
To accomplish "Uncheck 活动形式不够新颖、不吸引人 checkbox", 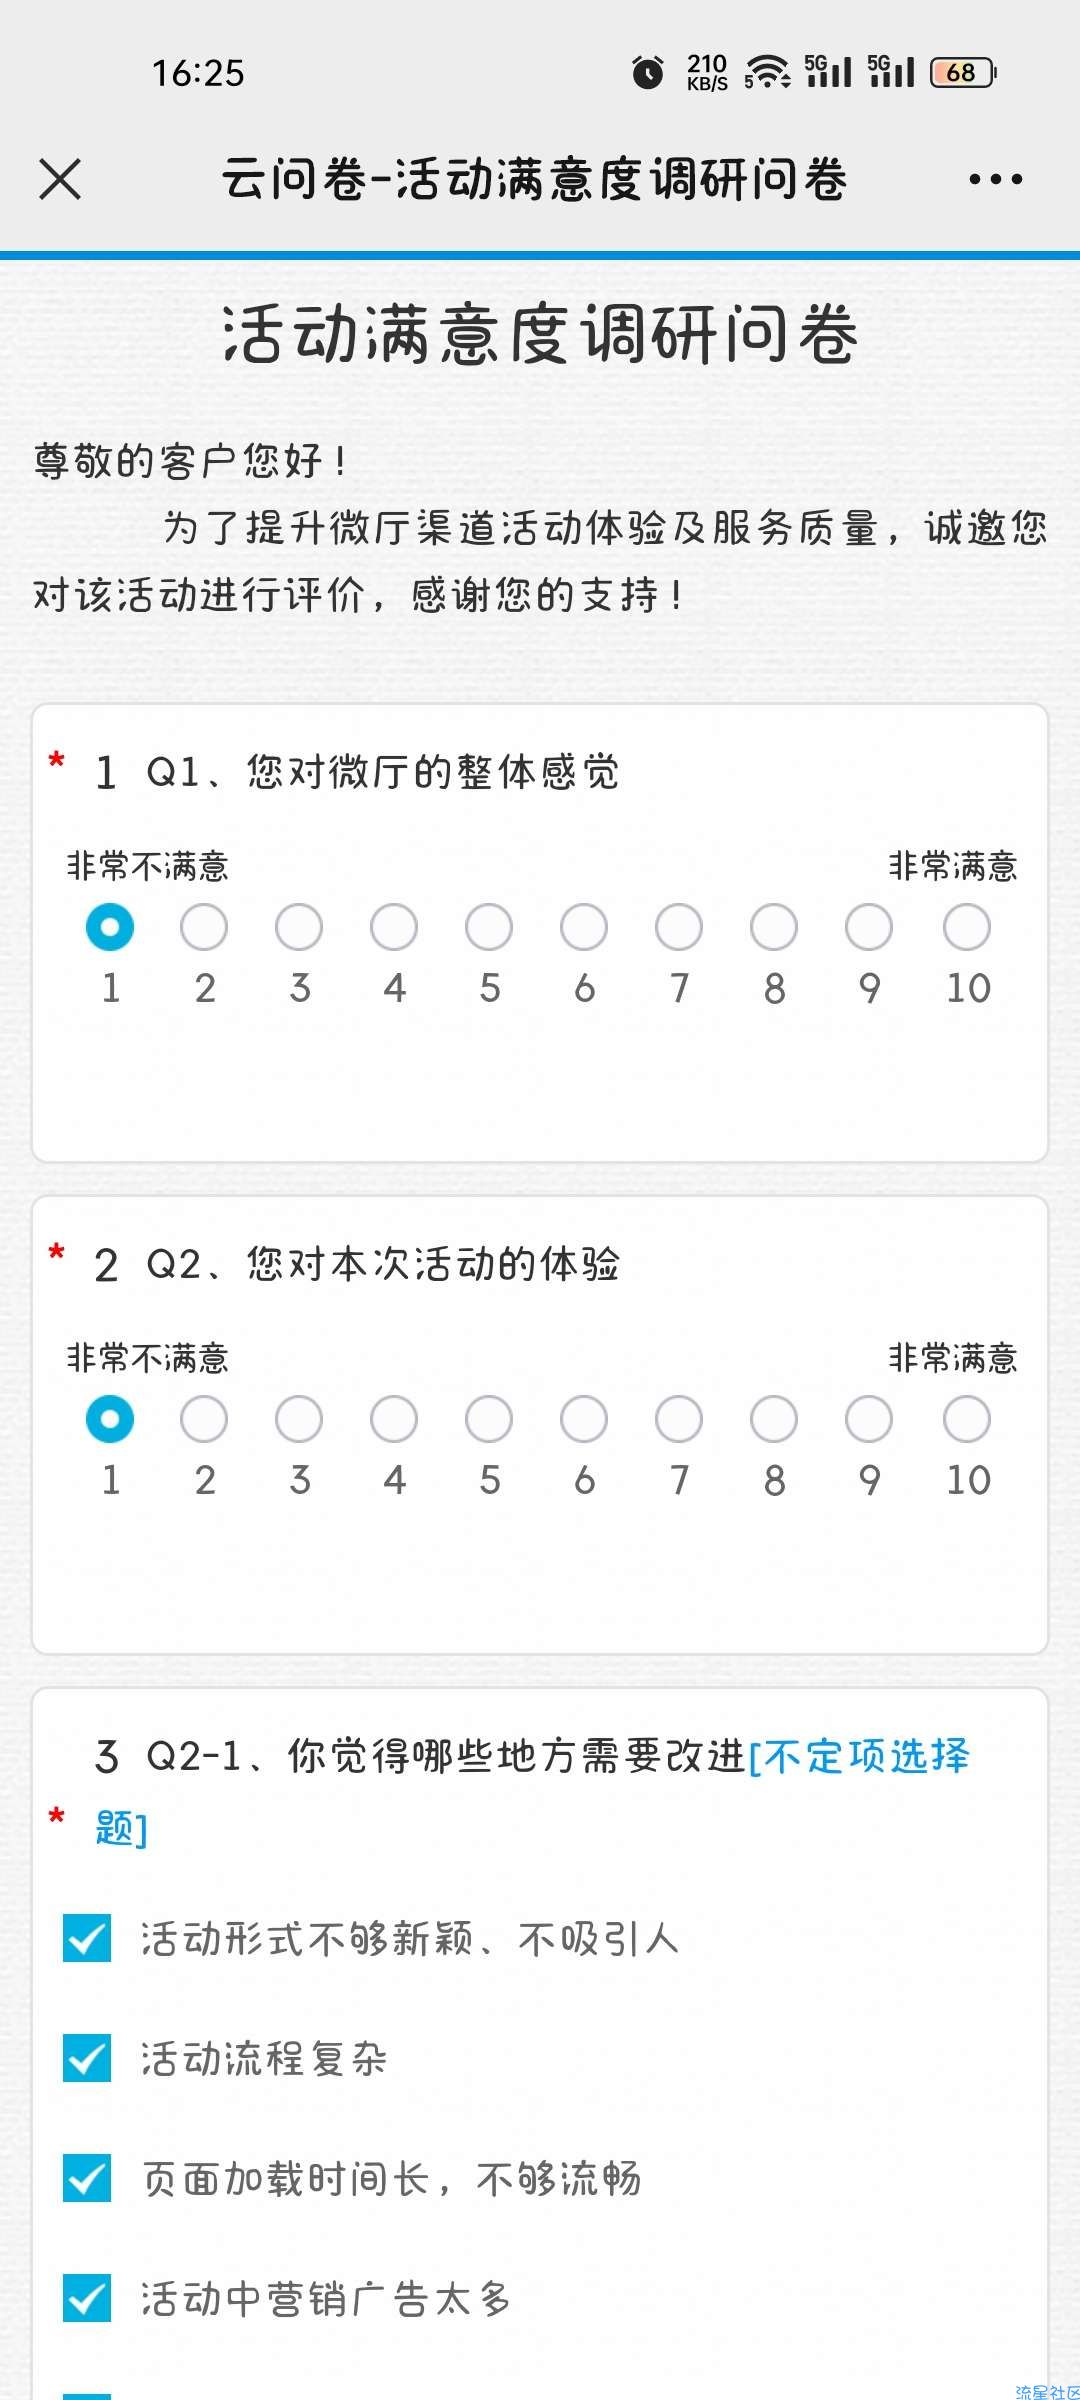I will (87, 1939).
